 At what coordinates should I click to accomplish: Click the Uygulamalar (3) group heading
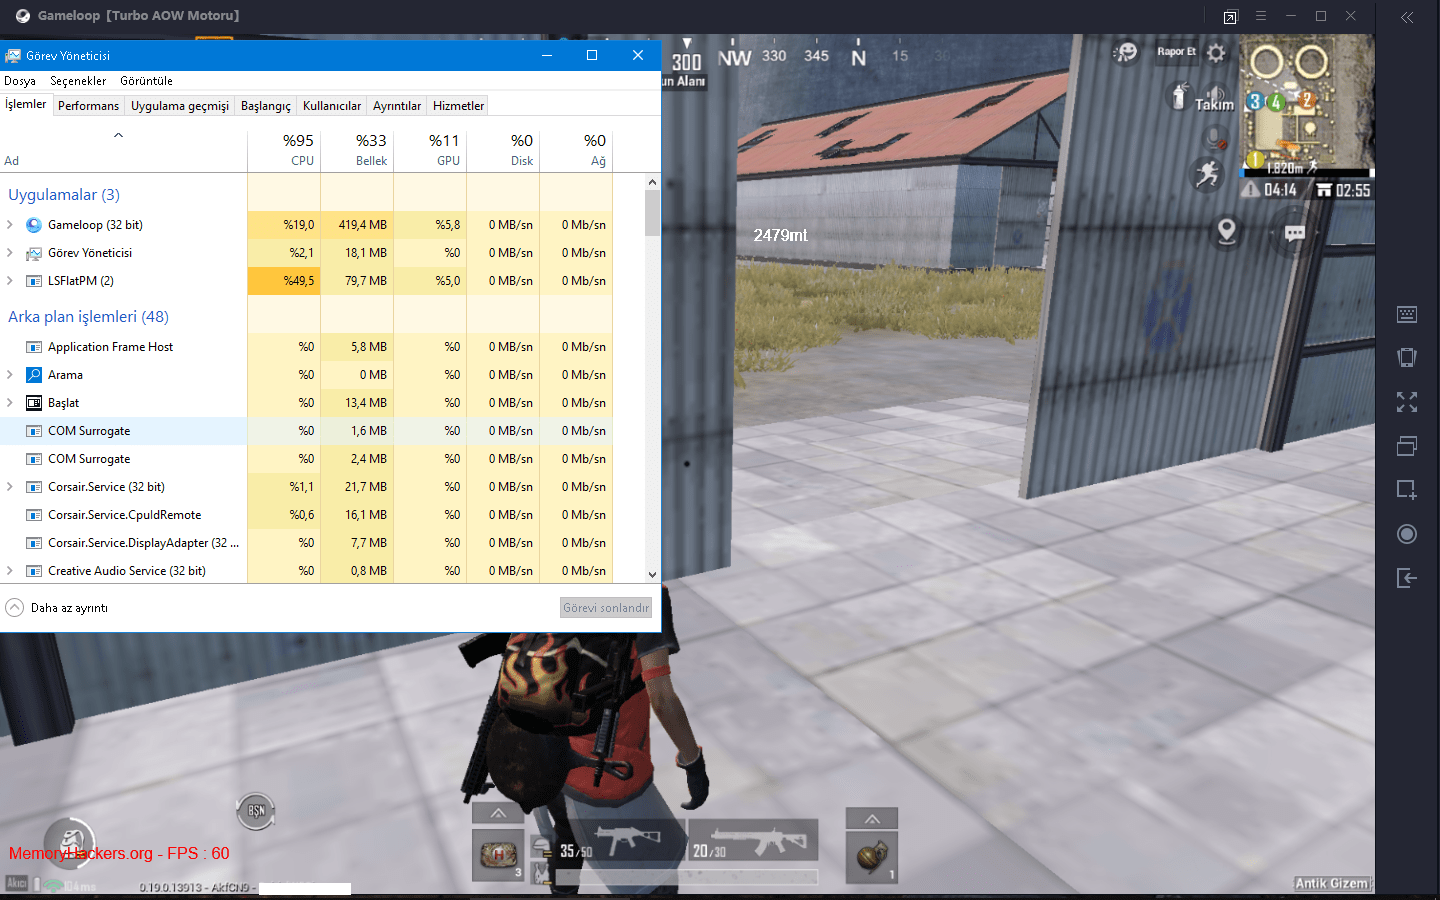point(64,195)
